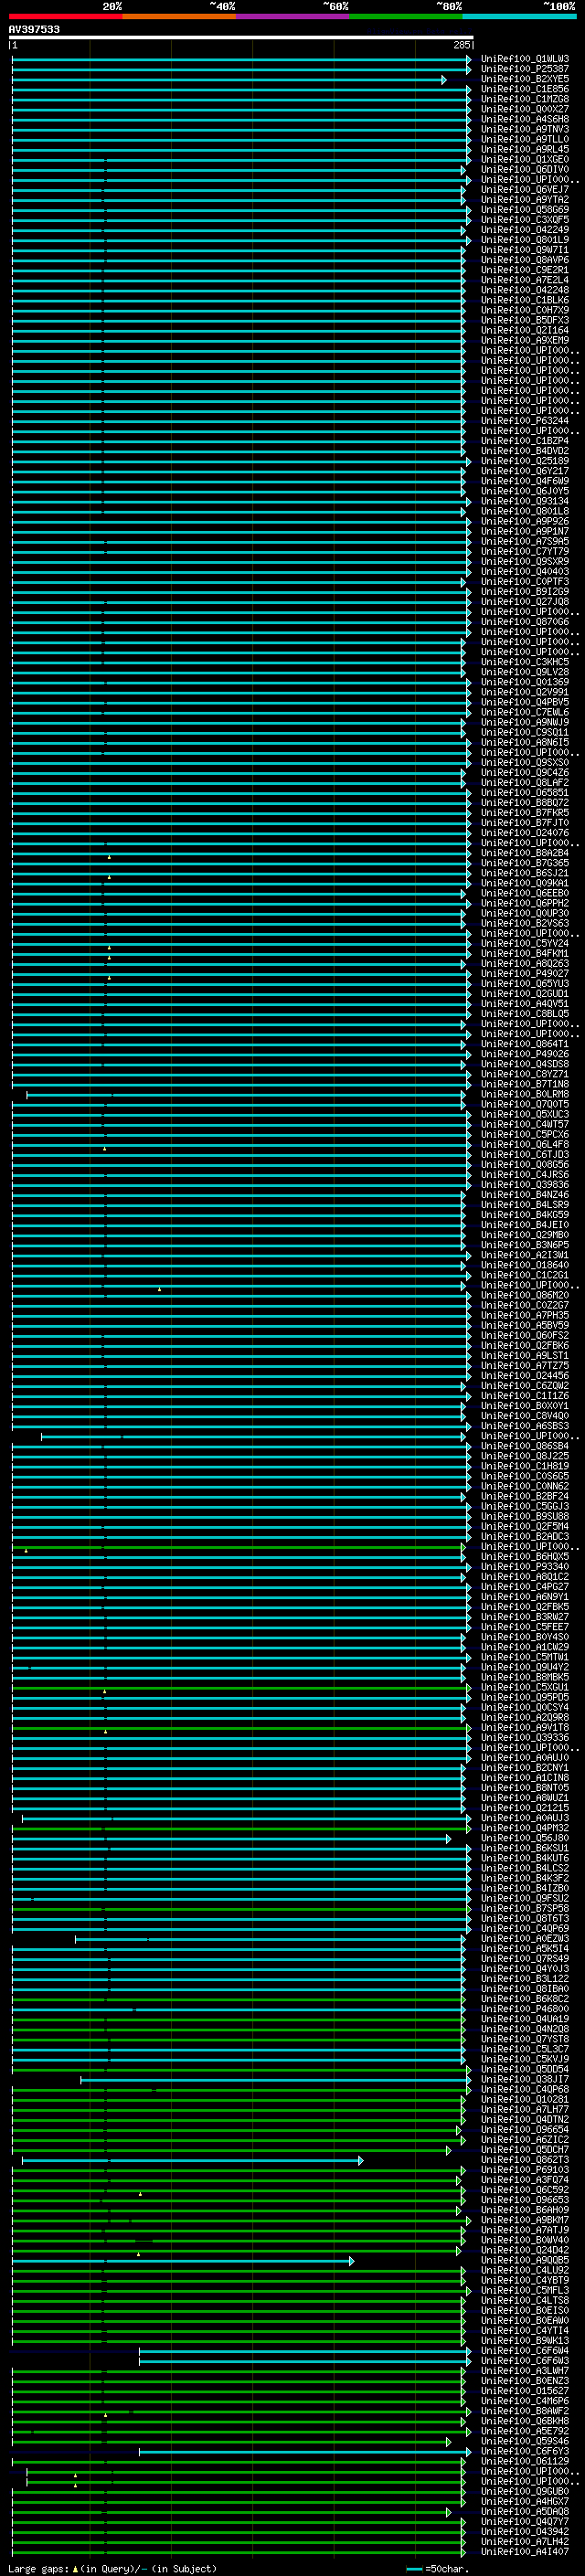This screenshot has height=2576, width=585.
Task: Select hit label UniRef100_C1BLK6
Action: pos(524,300)
